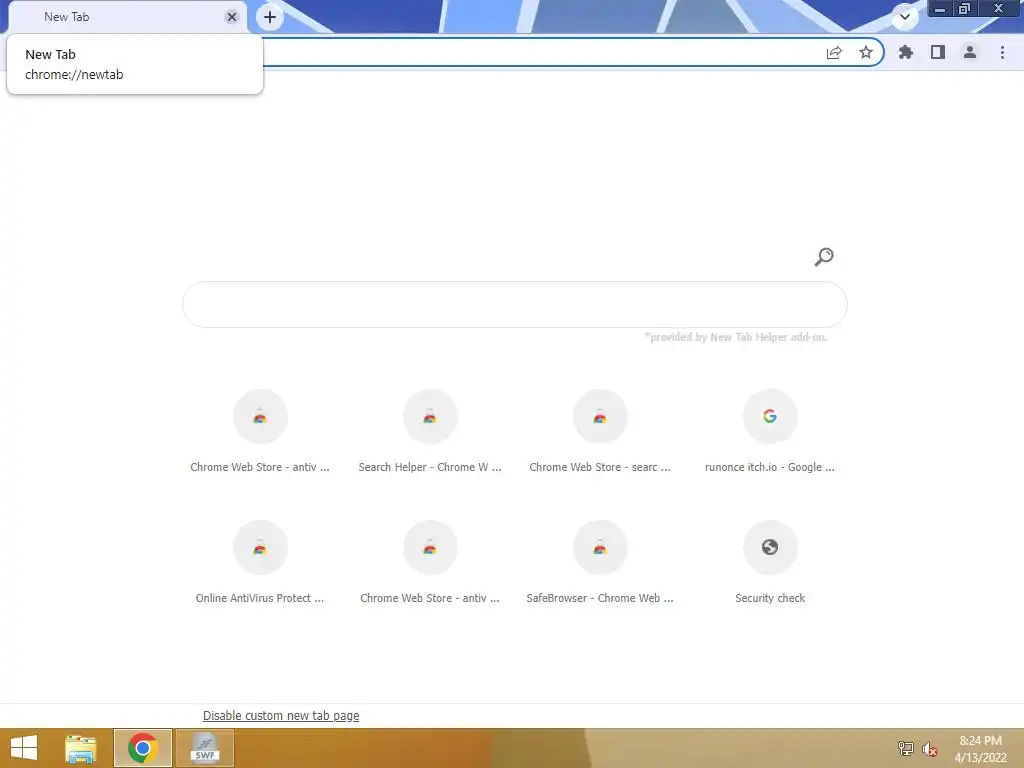Open File Explorer from the taskbar
Viewport: 1024px width, 768px height.
coord(81,748)
